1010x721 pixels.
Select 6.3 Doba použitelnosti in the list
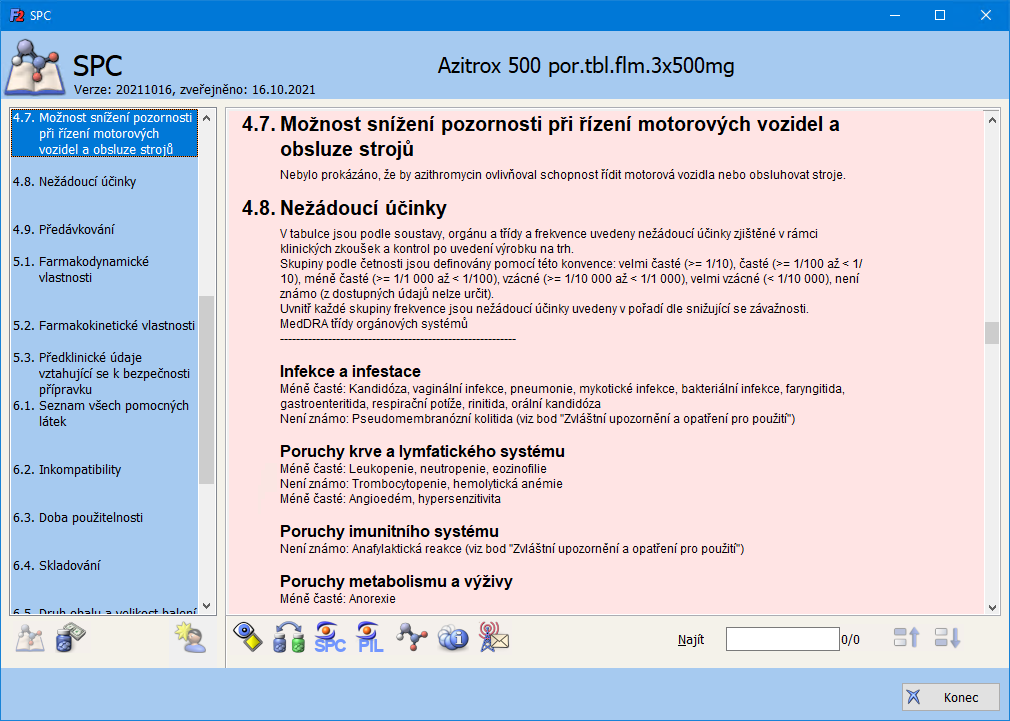click(104, 517)
